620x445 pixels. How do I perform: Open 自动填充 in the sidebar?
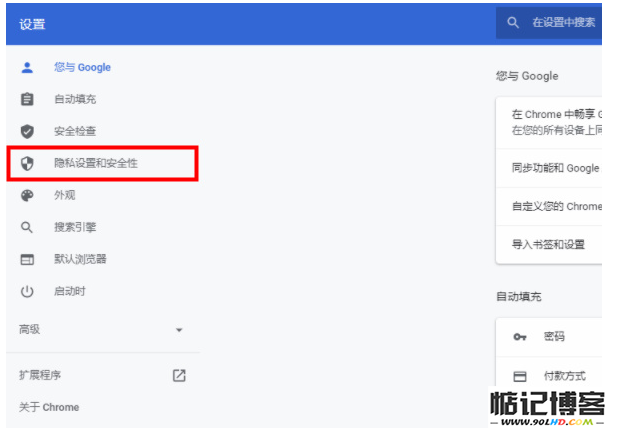tap(75, 99)
